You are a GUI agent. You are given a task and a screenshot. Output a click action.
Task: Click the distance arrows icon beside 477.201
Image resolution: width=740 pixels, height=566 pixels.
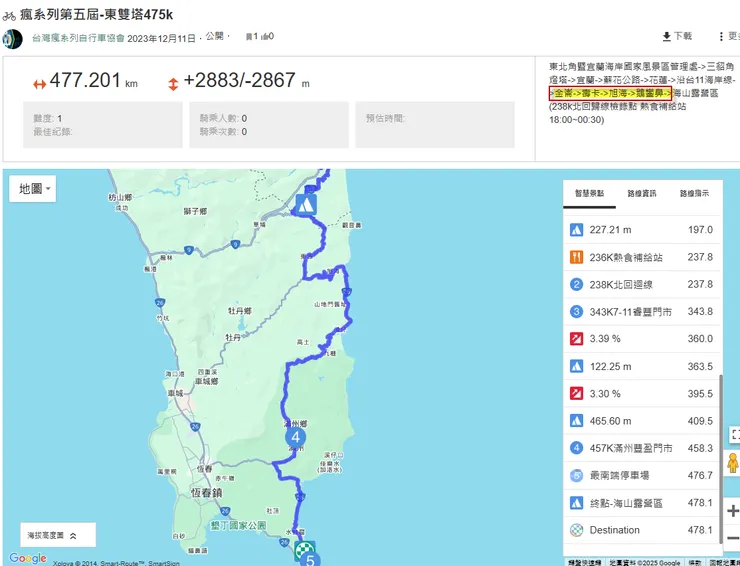[40, 84]
